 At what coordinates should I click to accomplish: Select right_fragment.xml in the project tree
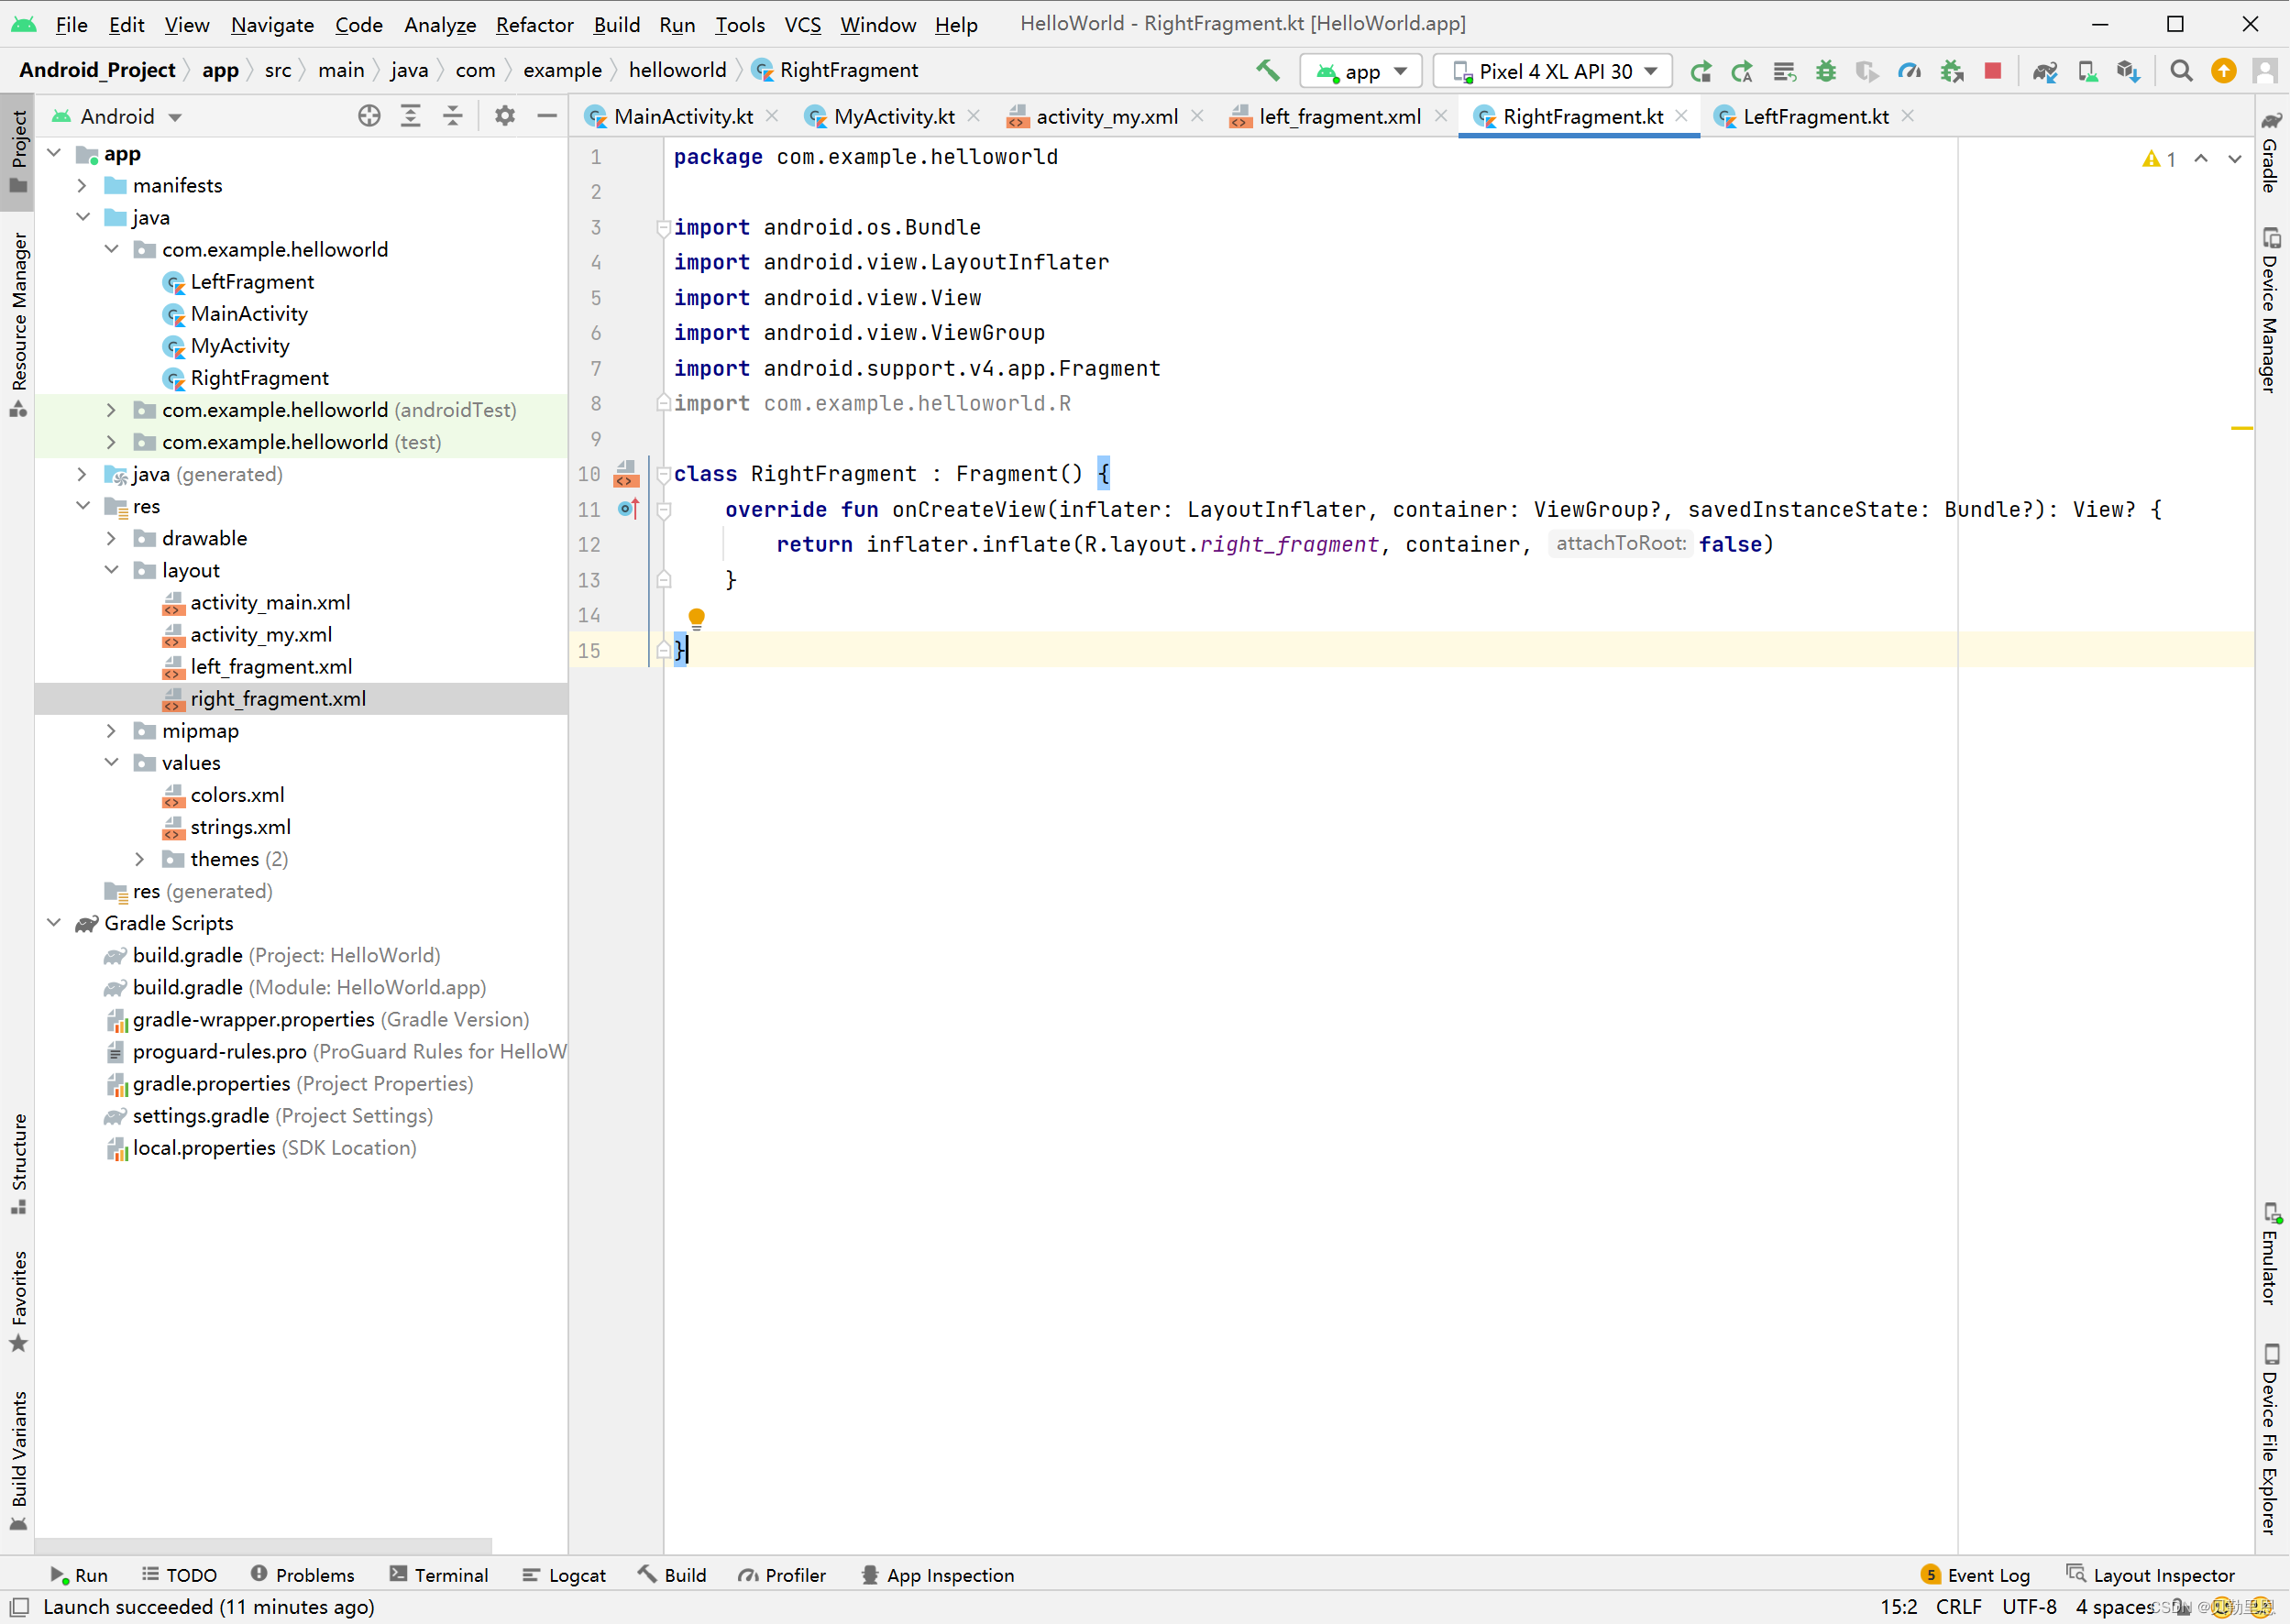[x=278, y=699]
